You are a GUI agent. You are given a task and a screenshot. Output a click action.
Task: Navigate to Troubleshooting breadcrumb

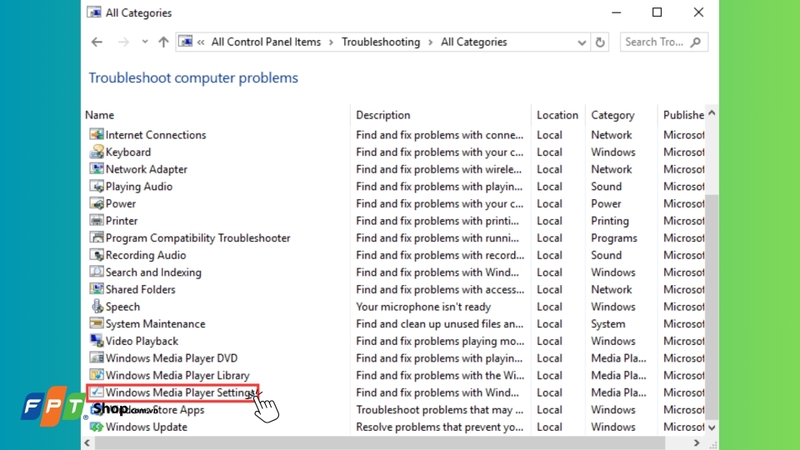tap(381, 42)
